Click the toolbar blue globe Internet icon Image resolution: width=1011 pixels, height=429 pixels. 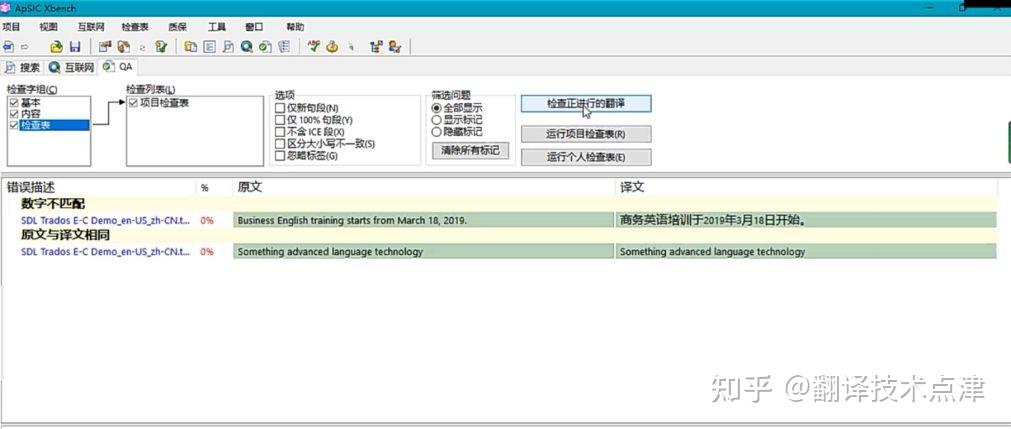pyautogui.click(x=246, y=46)
